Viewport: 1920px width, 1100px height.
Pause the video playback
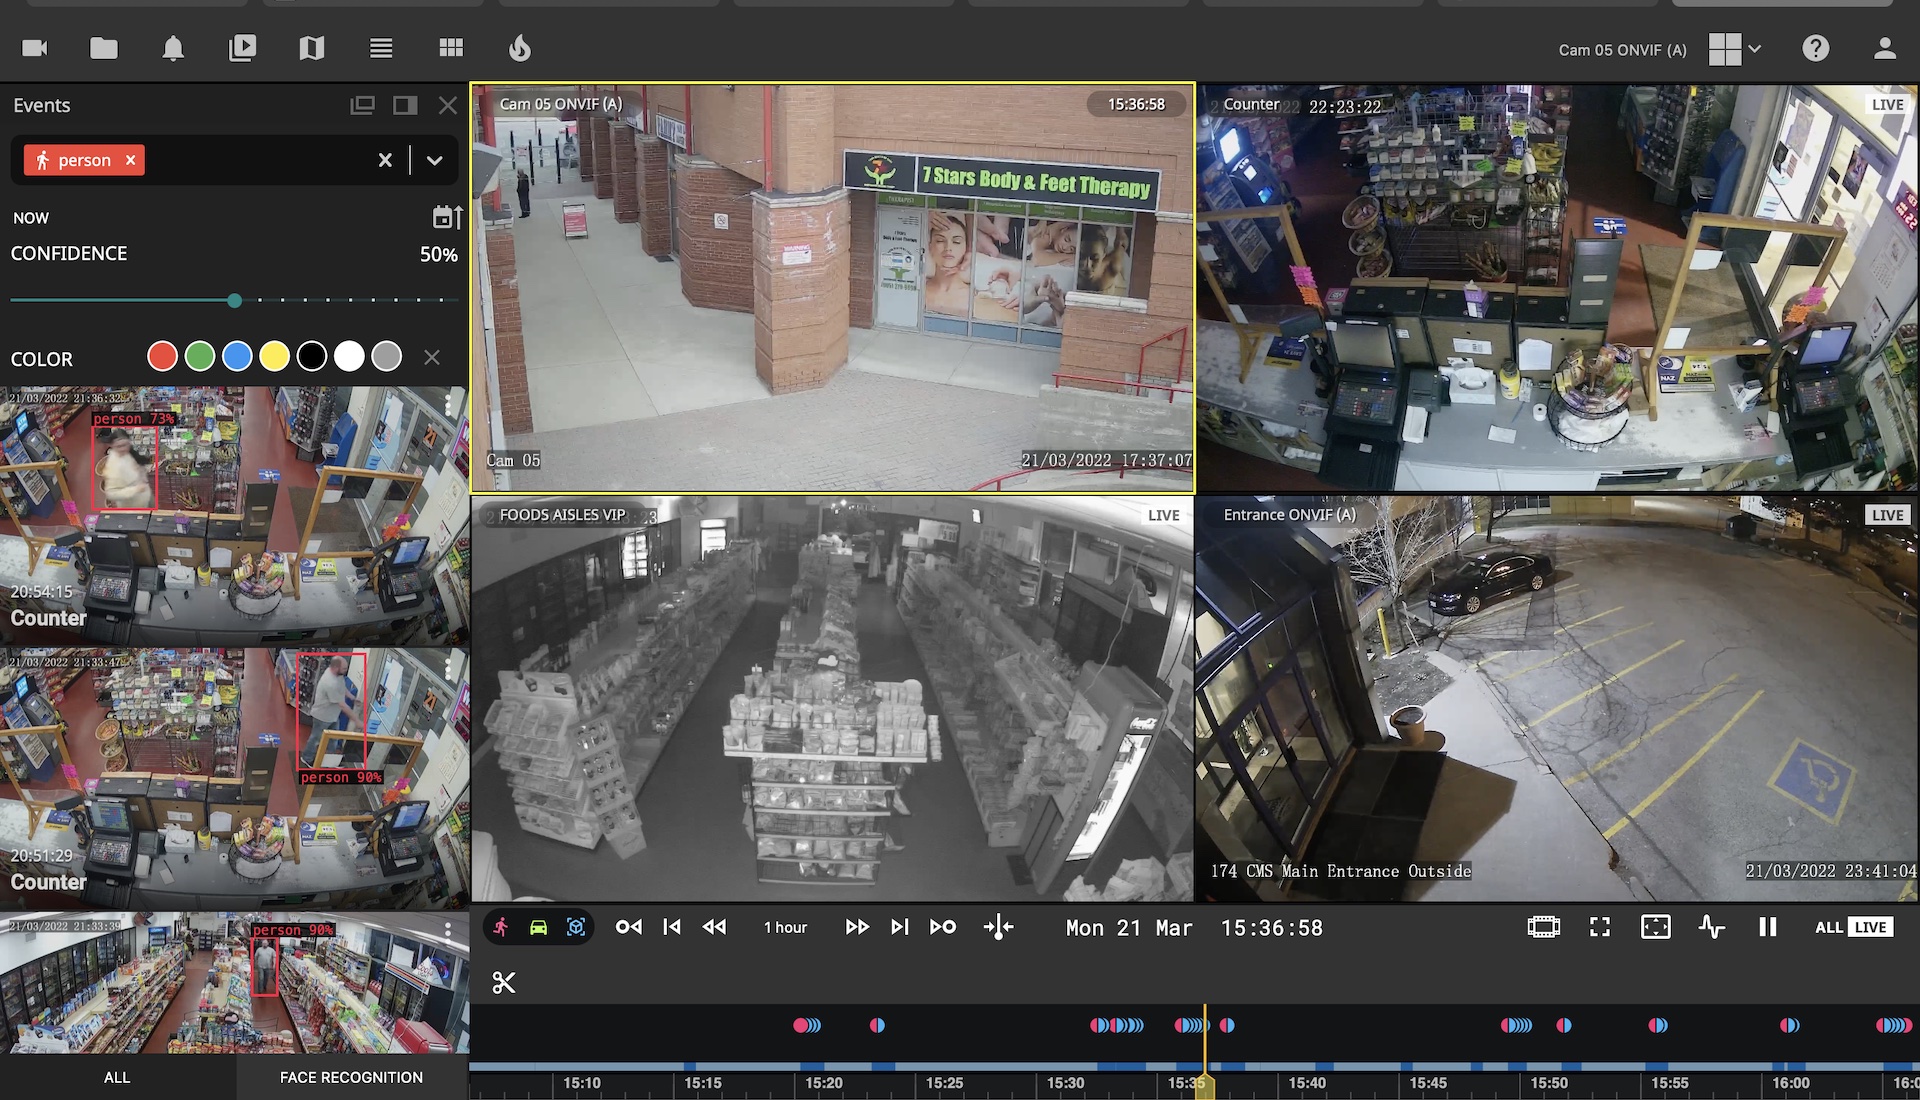[x=1768, y=927]
